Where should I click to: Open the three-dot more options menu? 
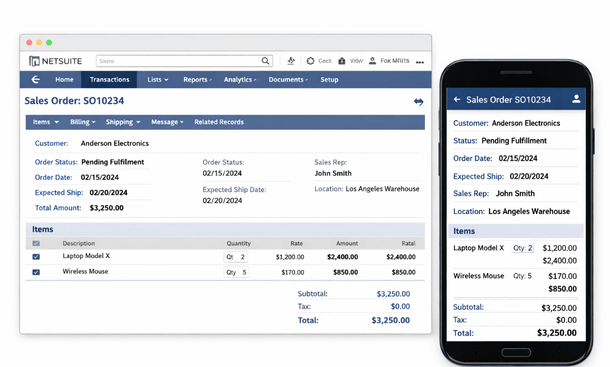pos(420,62)
